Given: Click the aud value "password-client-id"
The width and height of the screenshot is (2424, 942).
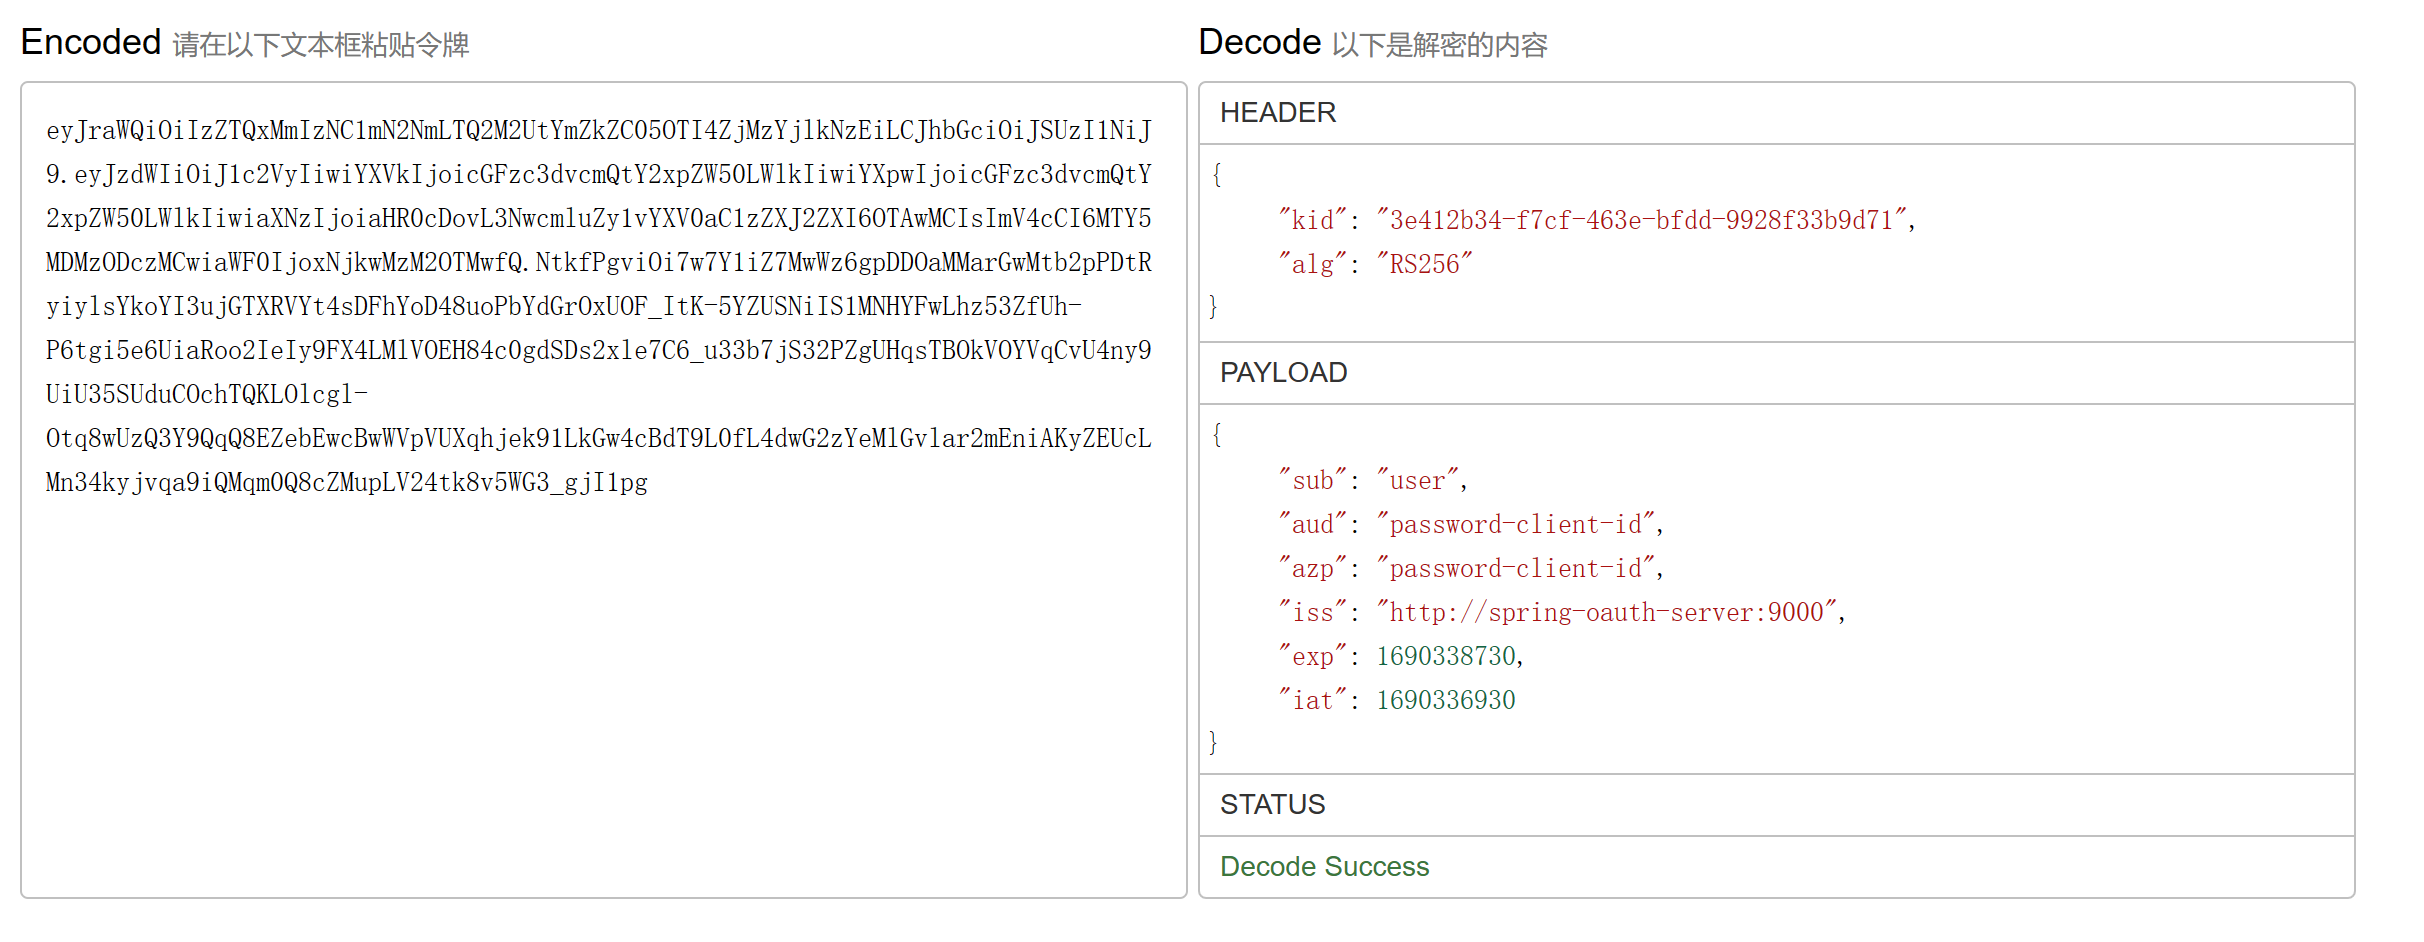Looking at the screenshot, I should 1515,525.
